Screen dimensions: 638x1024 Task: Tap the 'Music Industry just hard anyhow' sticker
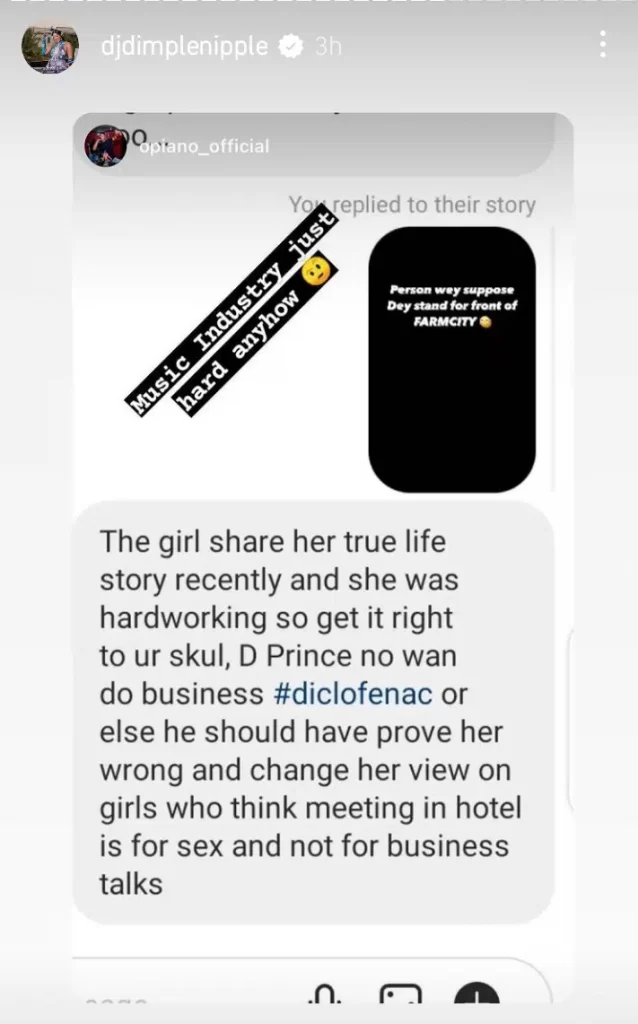point(232,313)
